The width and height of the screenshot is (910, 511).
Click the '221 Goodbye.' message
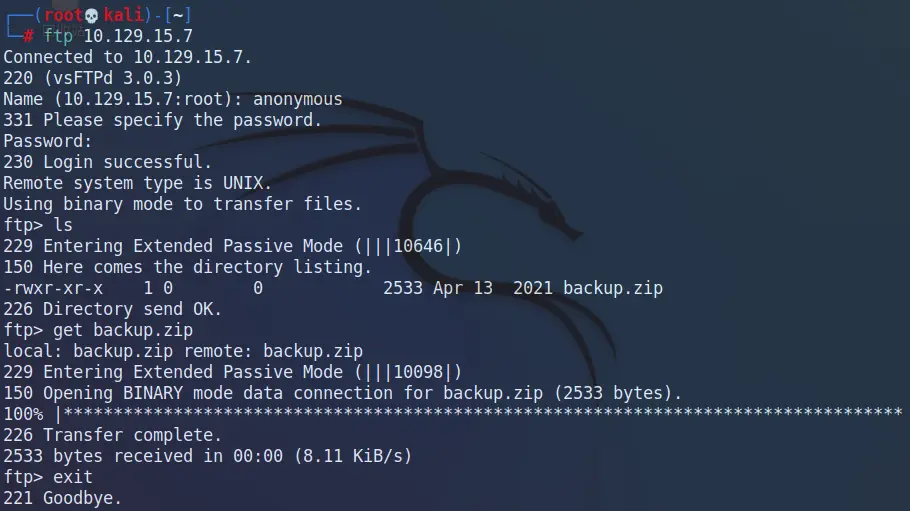(x=62, y=498)
